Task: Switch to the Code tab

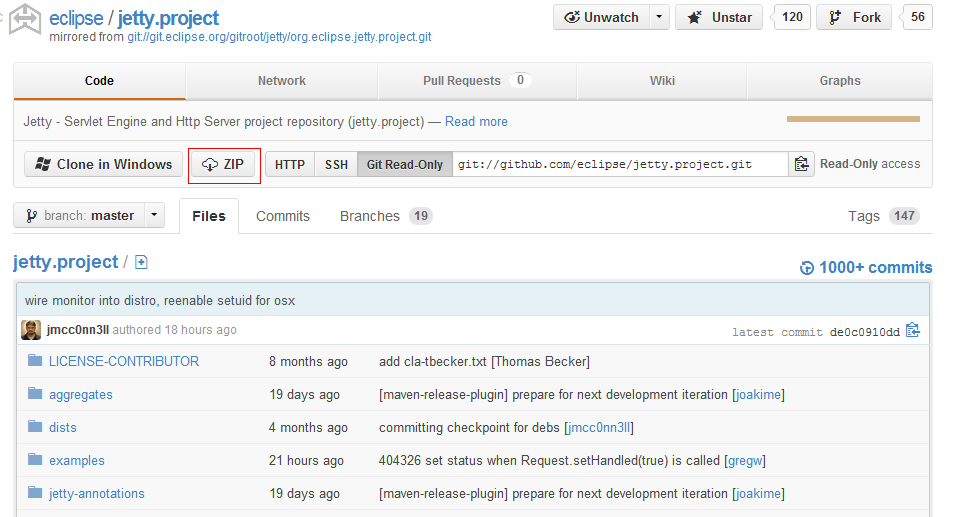Action: click(x=99, y=81)
